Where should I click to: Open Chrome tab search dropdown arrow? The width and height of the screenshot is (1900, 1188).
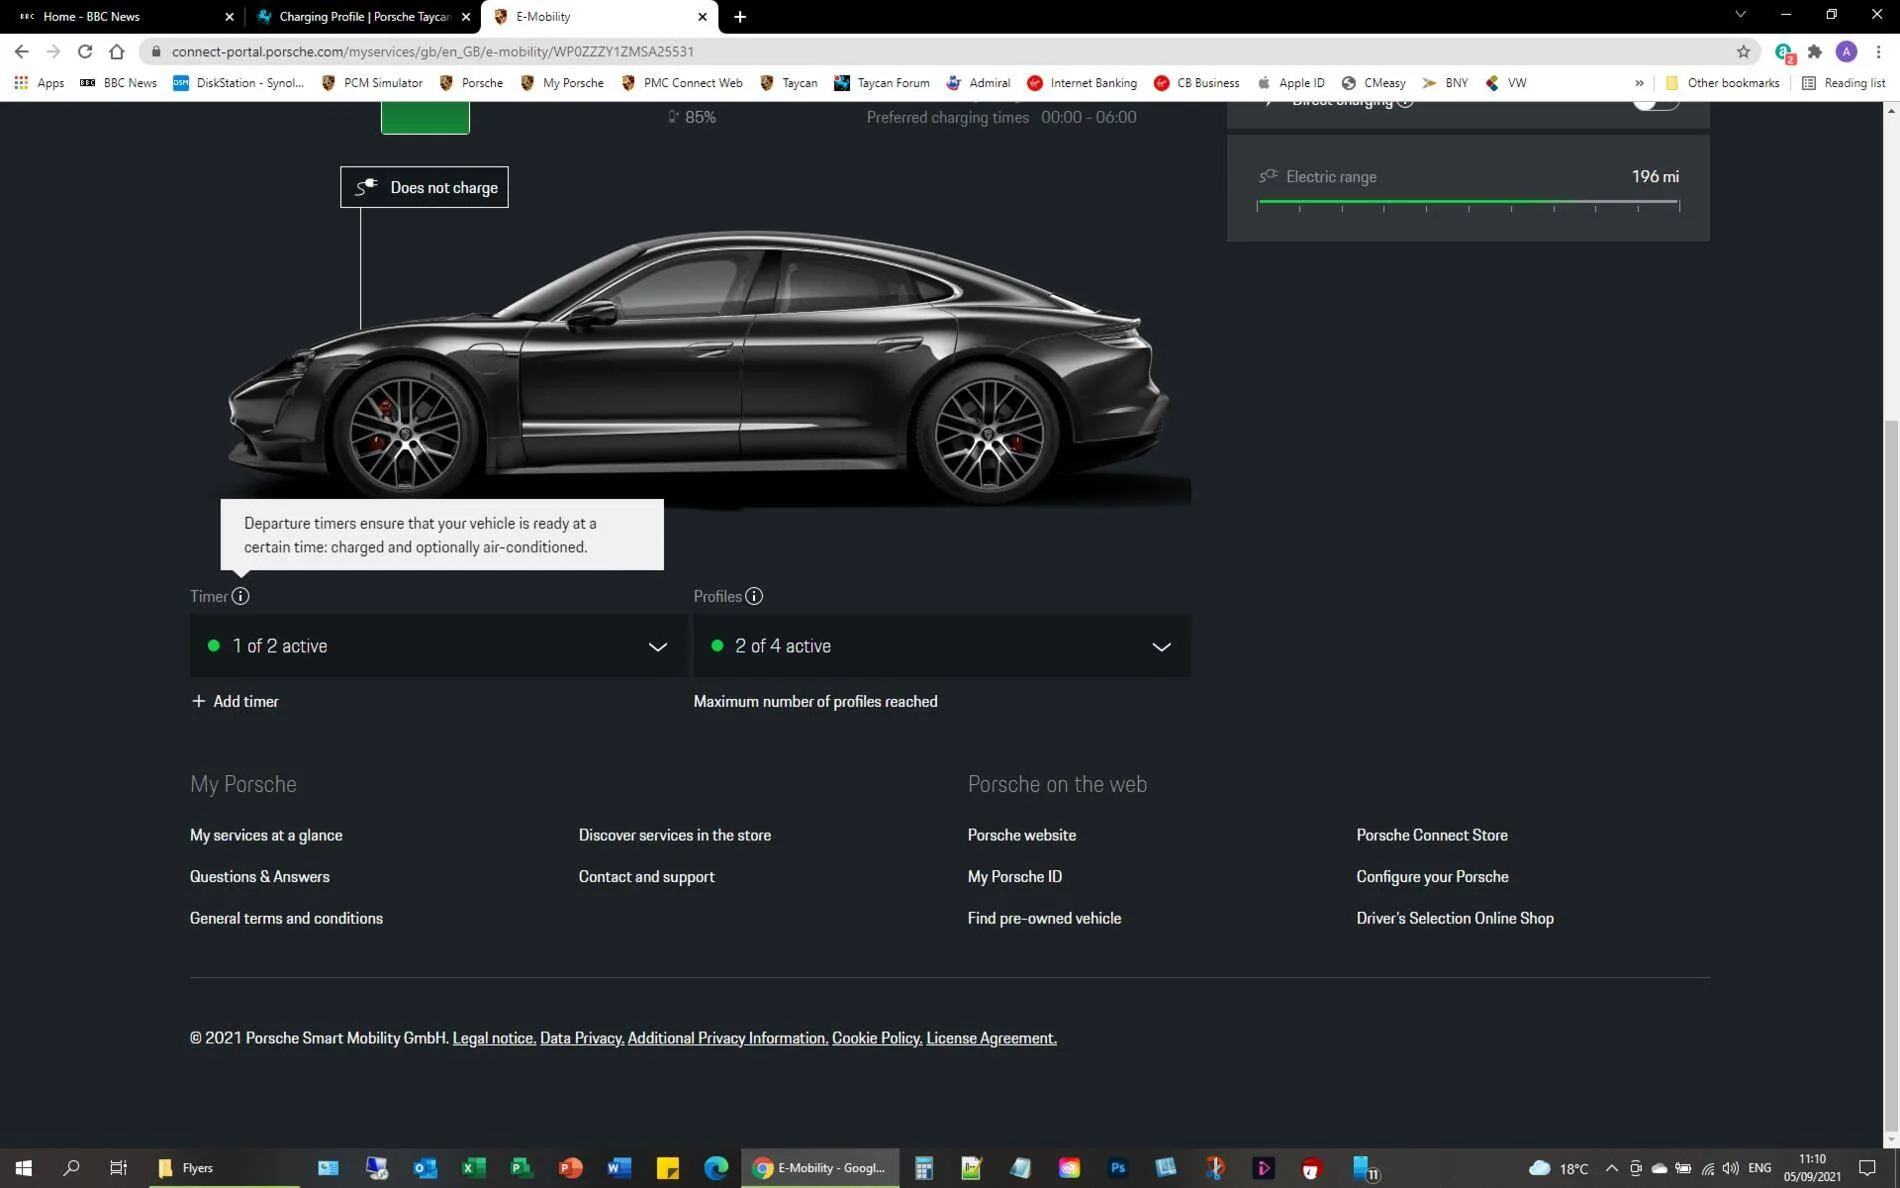click(1740, 15)
